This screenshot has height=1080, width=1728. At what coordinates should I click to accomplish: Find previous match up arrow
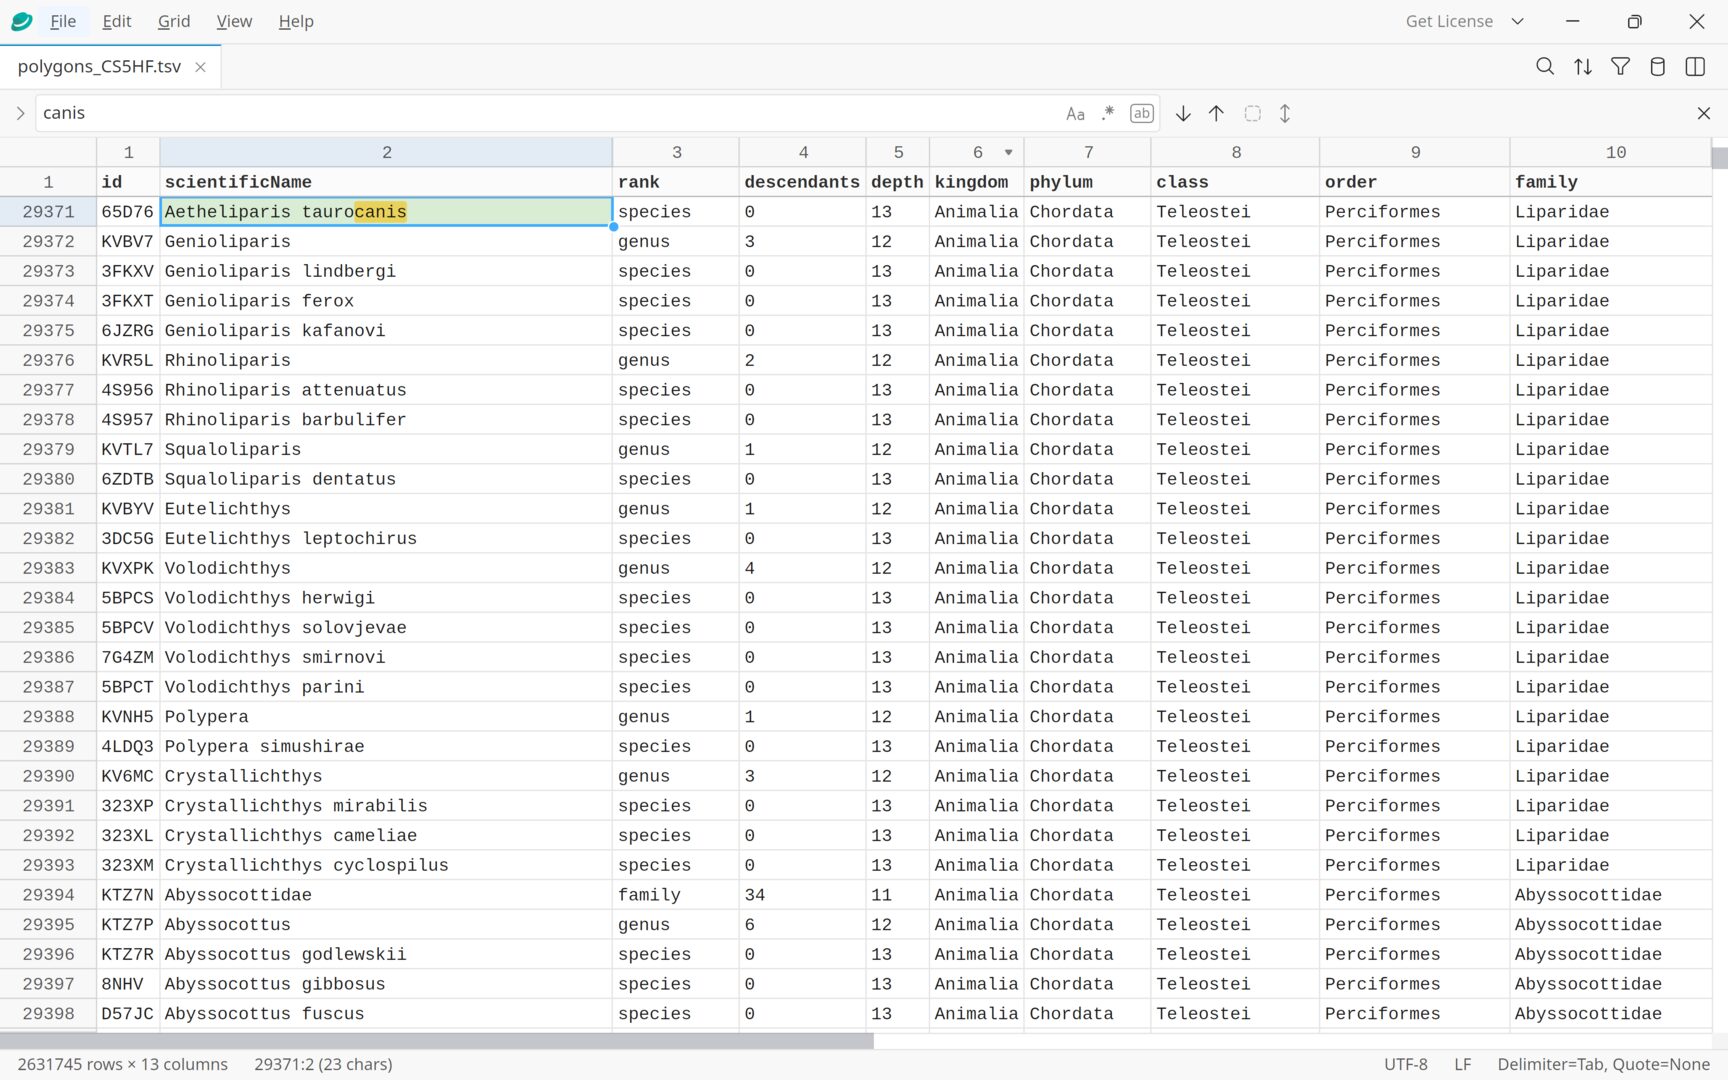point(1216,114)
